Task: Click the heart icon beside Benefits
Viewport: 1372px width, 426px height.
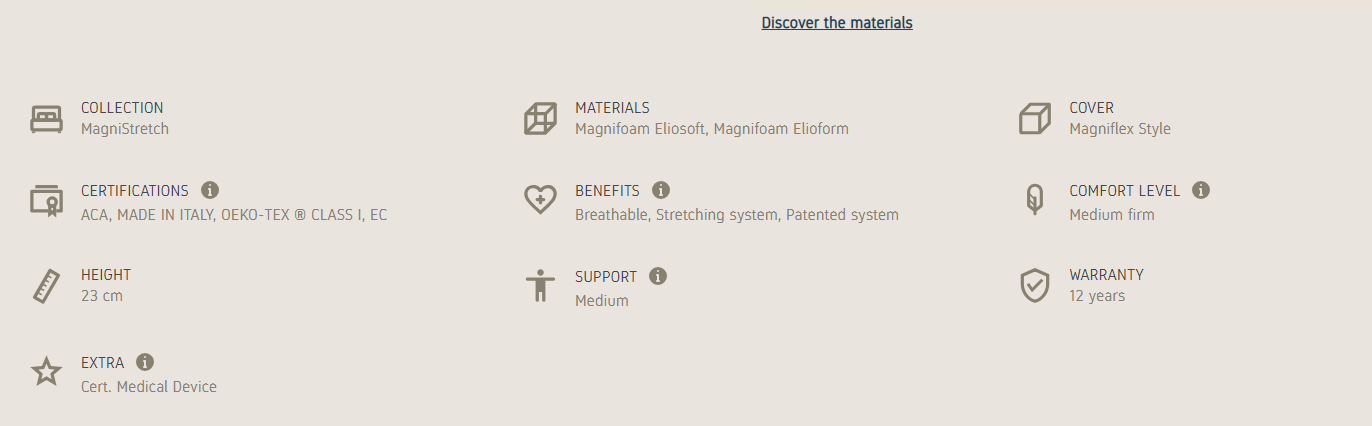Action: [x=540, y=200]
